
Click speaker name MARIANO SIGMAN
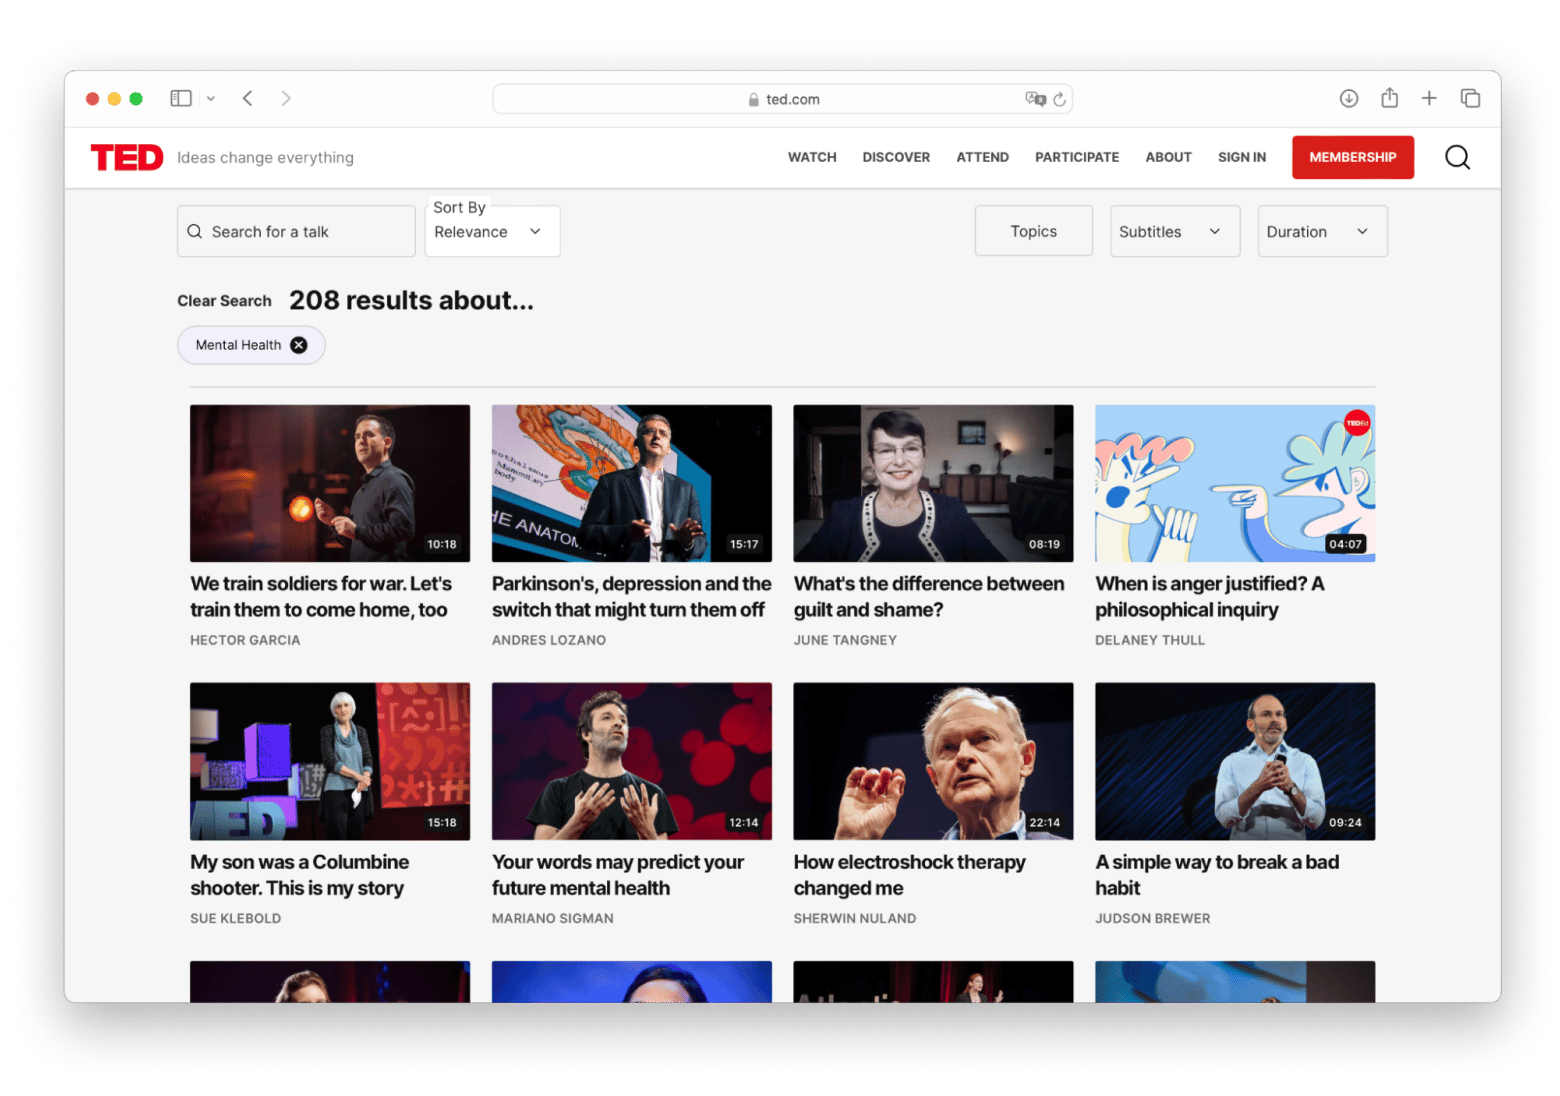[x=553, y=918]
